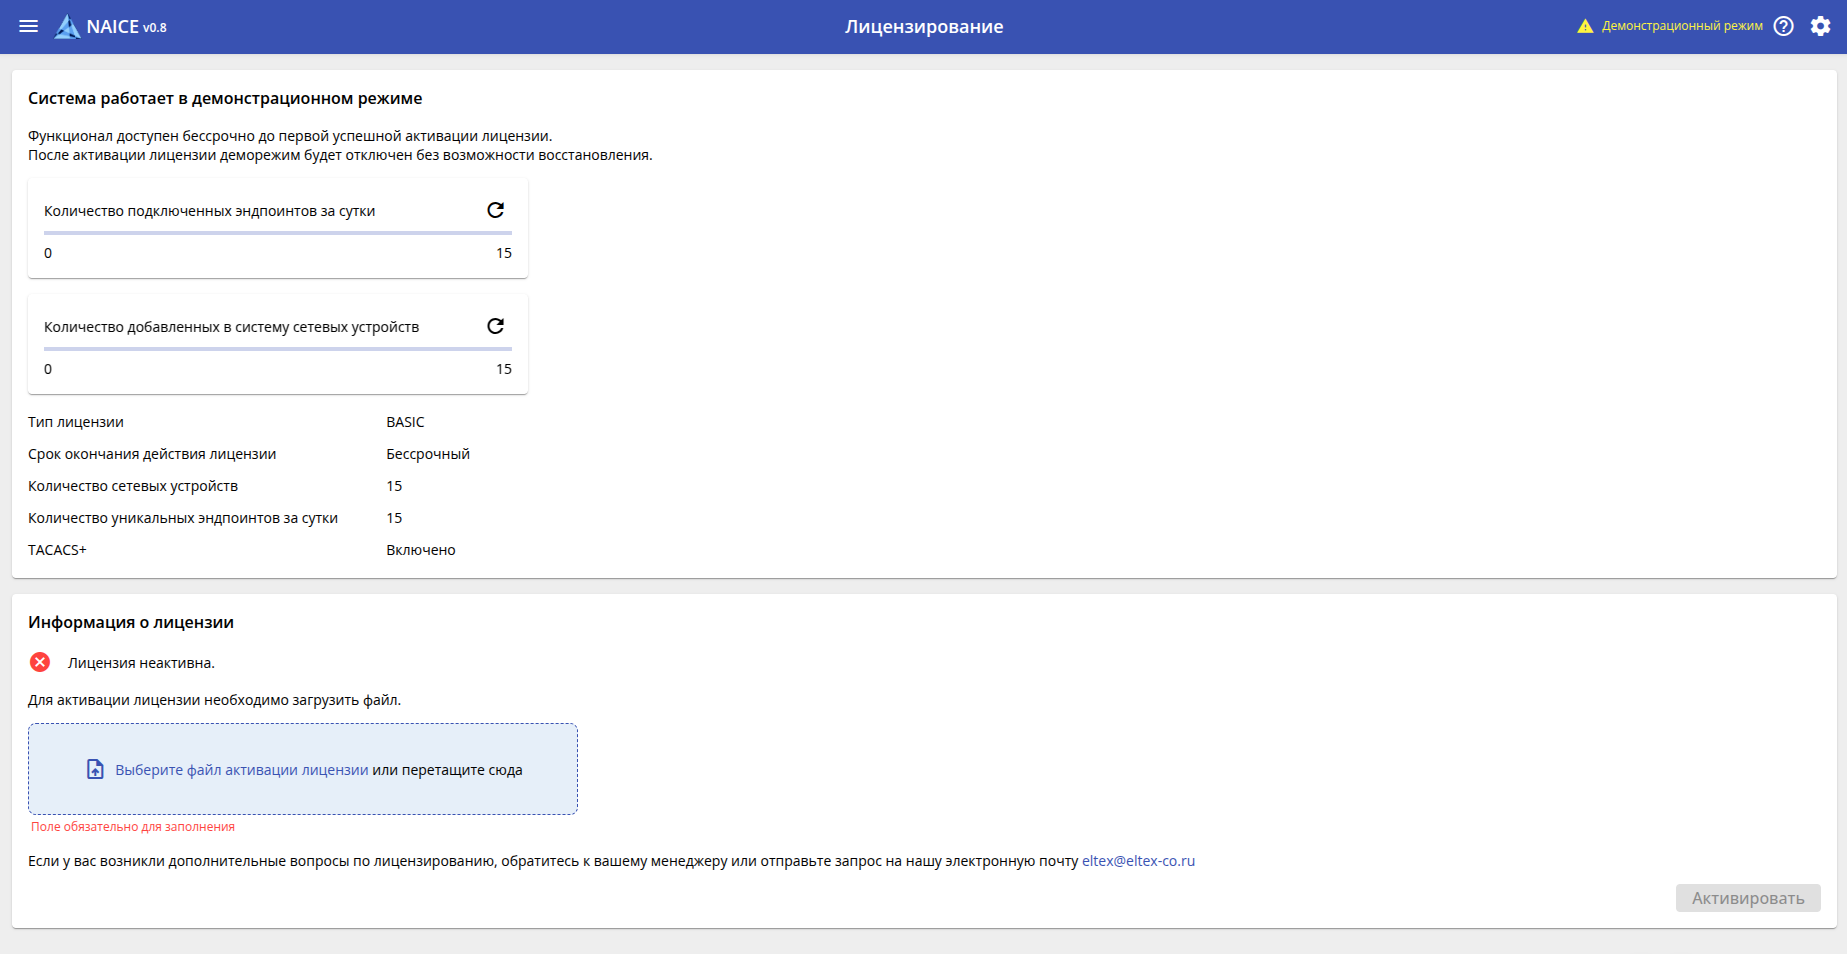Screen dimensions: 1847x954
Task: Click the NAICE logo icon
Action: coord(67,27)
